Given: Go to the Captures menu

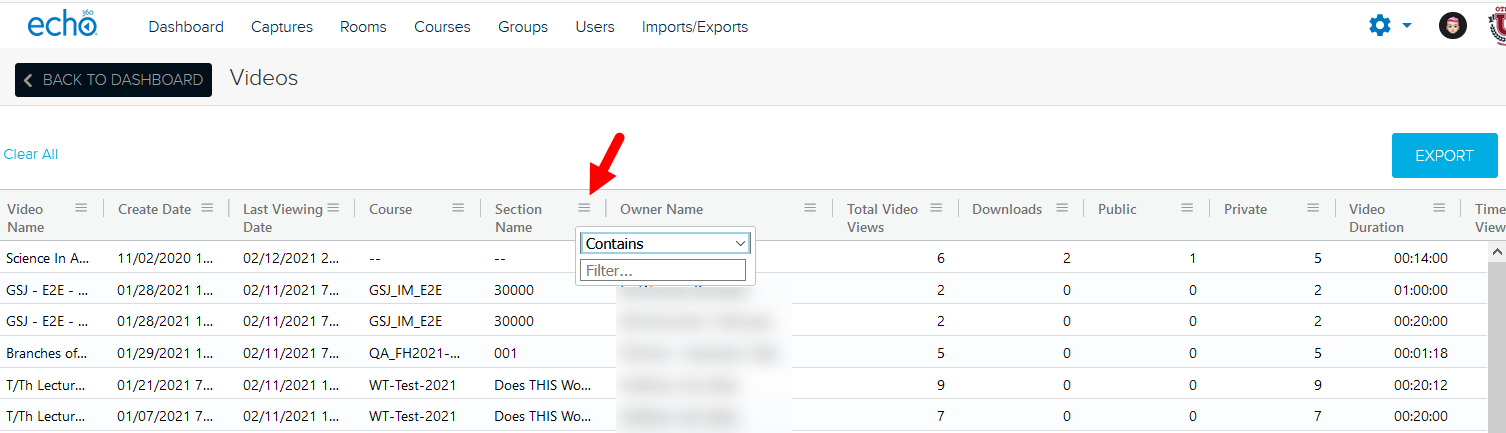Looking at the screenshot, I should [x=282, y=27].
